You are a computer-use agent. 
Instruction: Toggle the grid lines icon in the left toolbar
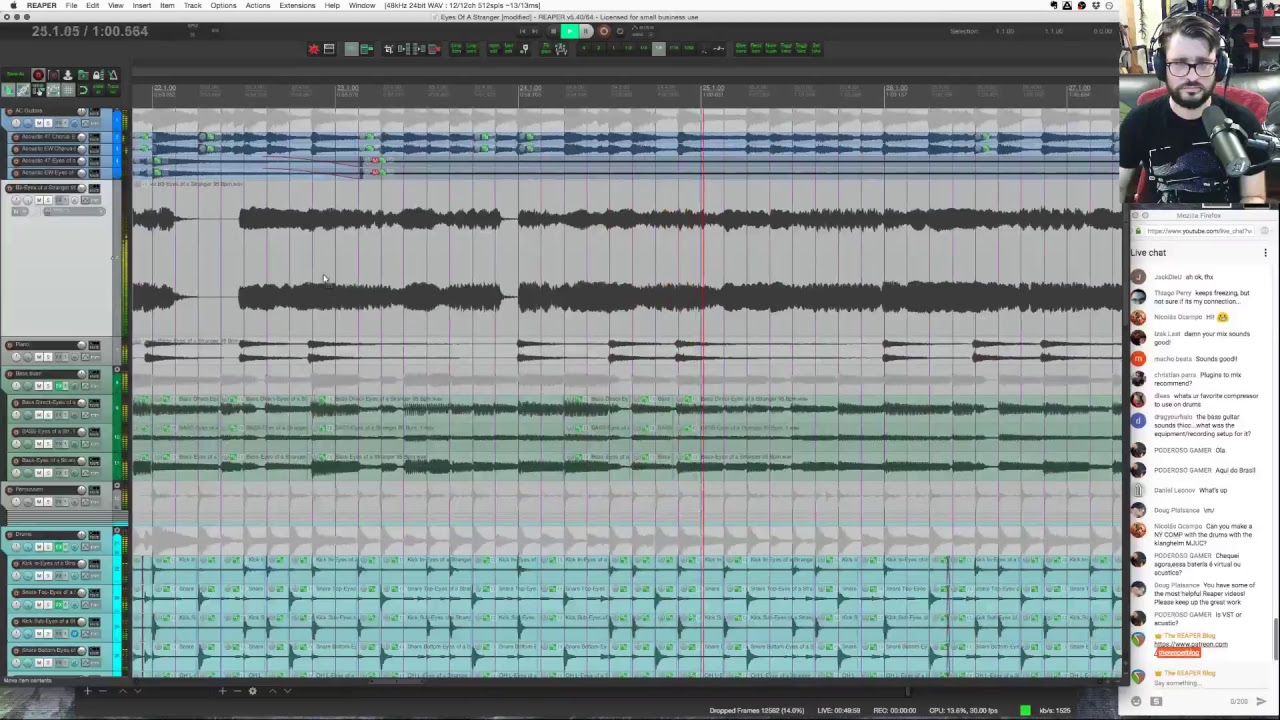68,90
